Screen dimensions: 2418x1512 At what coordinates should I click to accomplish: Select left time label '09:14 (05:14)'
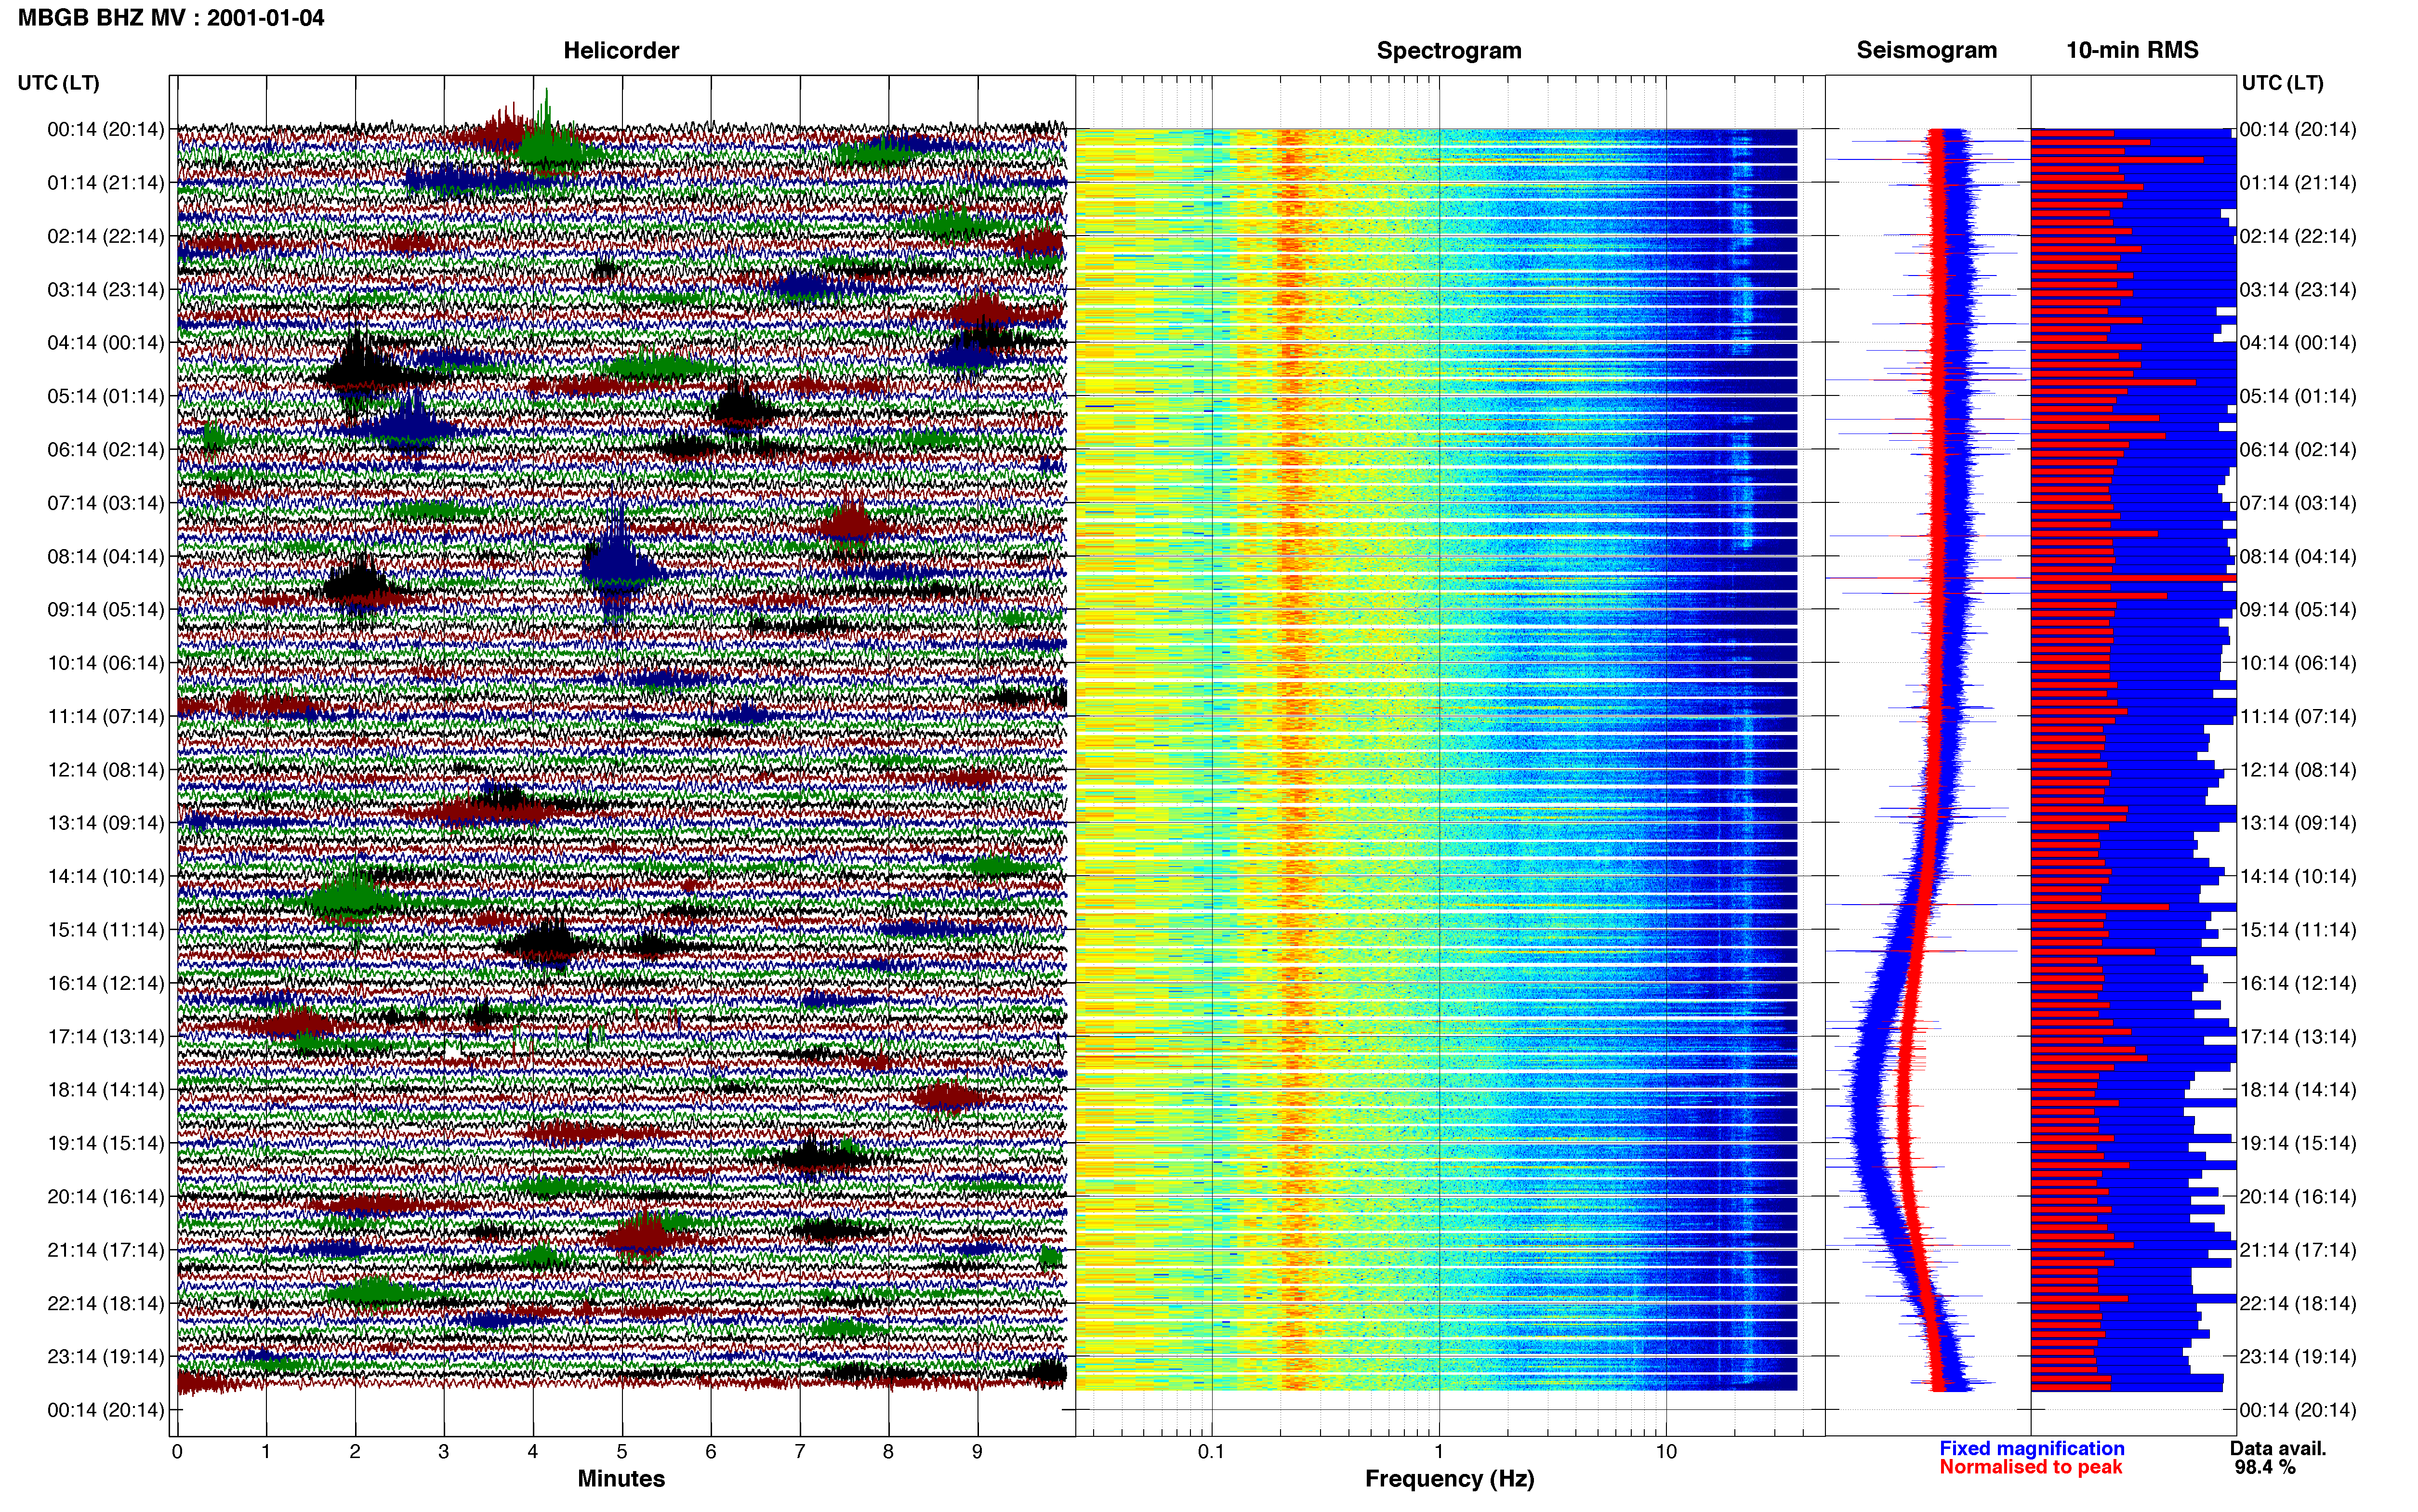pos(106,610)
